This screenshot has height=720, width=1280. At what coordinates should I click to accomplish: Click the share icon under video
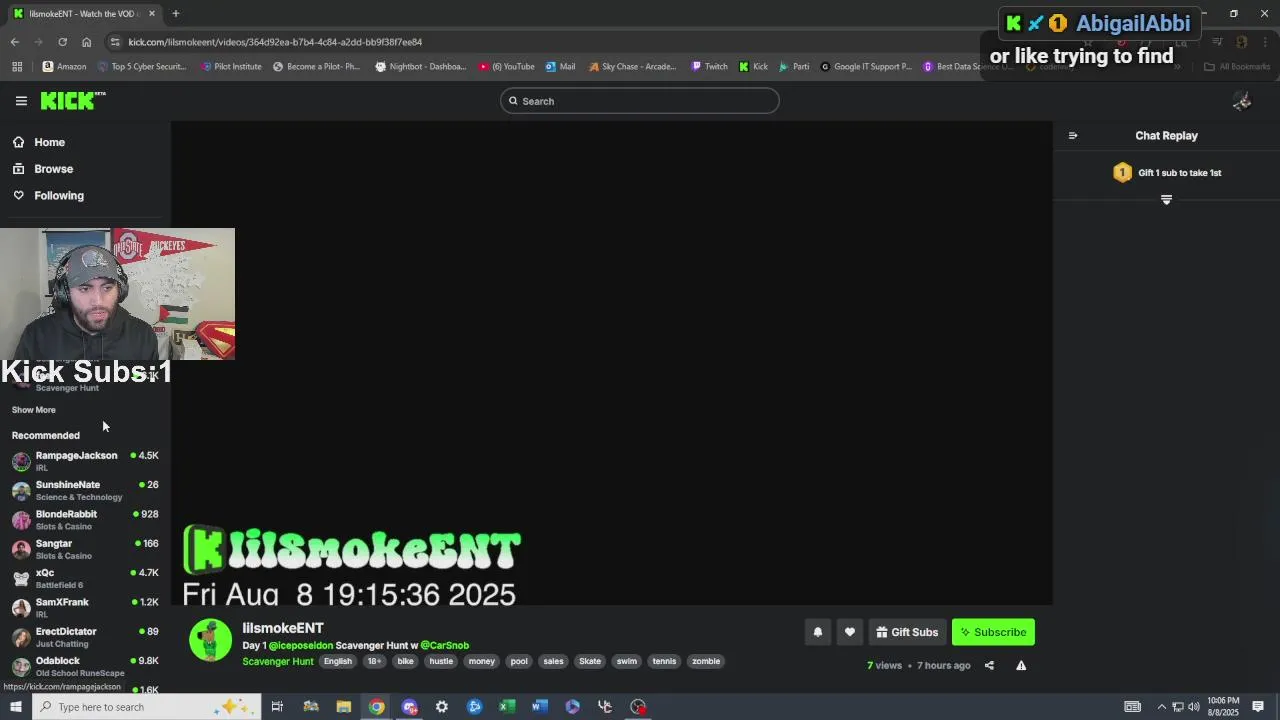pos(989,665)
